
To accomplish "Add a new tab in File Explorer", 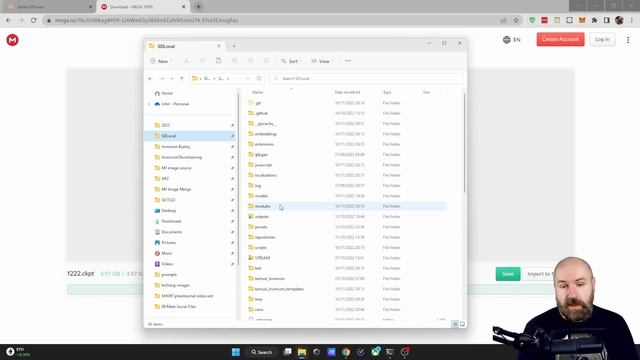I will pos(234,46).
